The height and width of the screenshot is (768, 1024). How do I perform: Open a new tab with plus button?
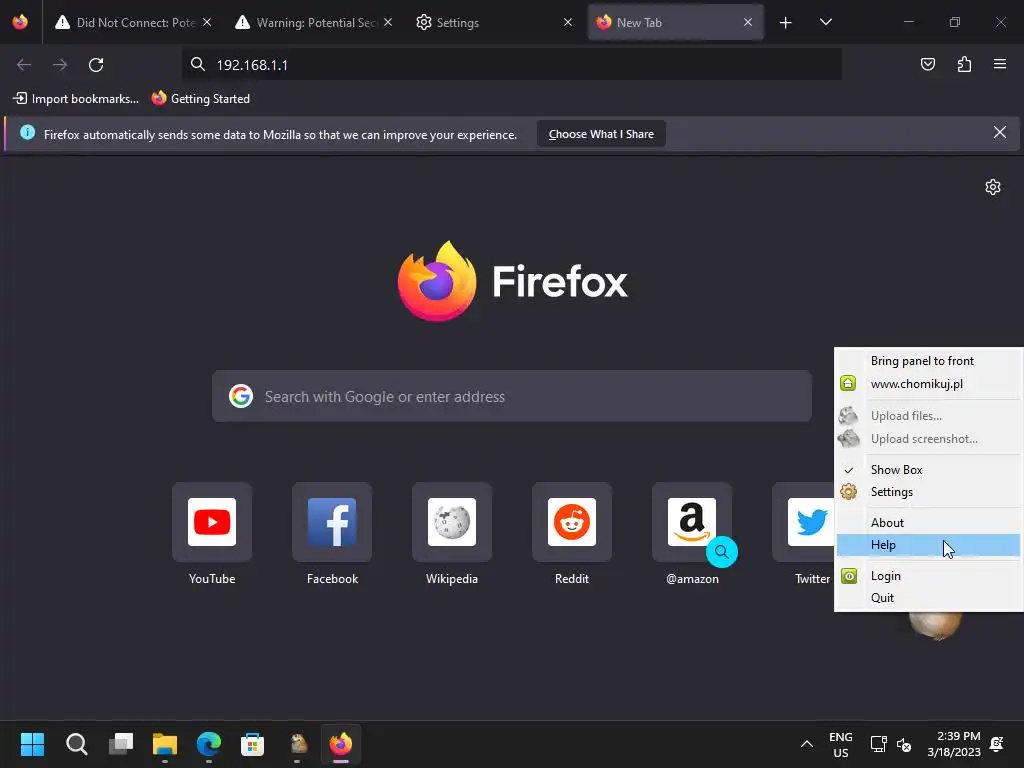(786, 23)
